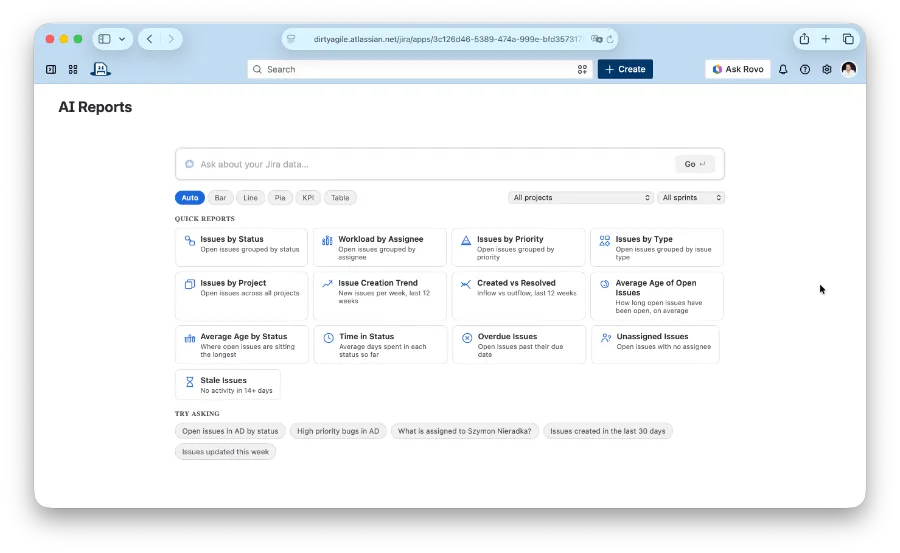
Task: Click 'No activity in 14+ days' description
Action: (236, 391)
